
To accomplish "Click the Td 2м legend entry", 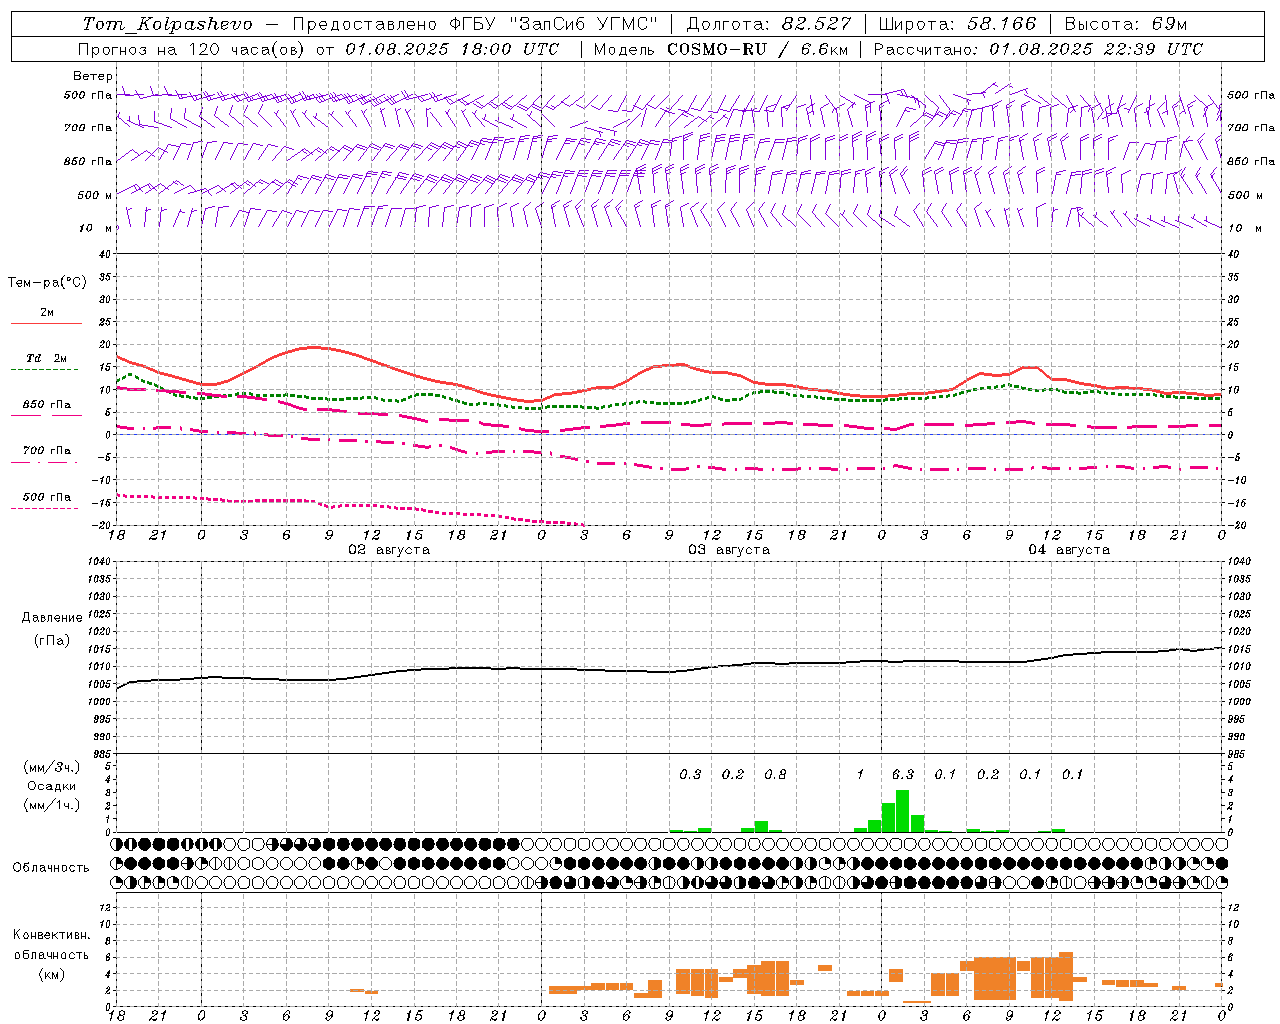I will tap(46, 358).
